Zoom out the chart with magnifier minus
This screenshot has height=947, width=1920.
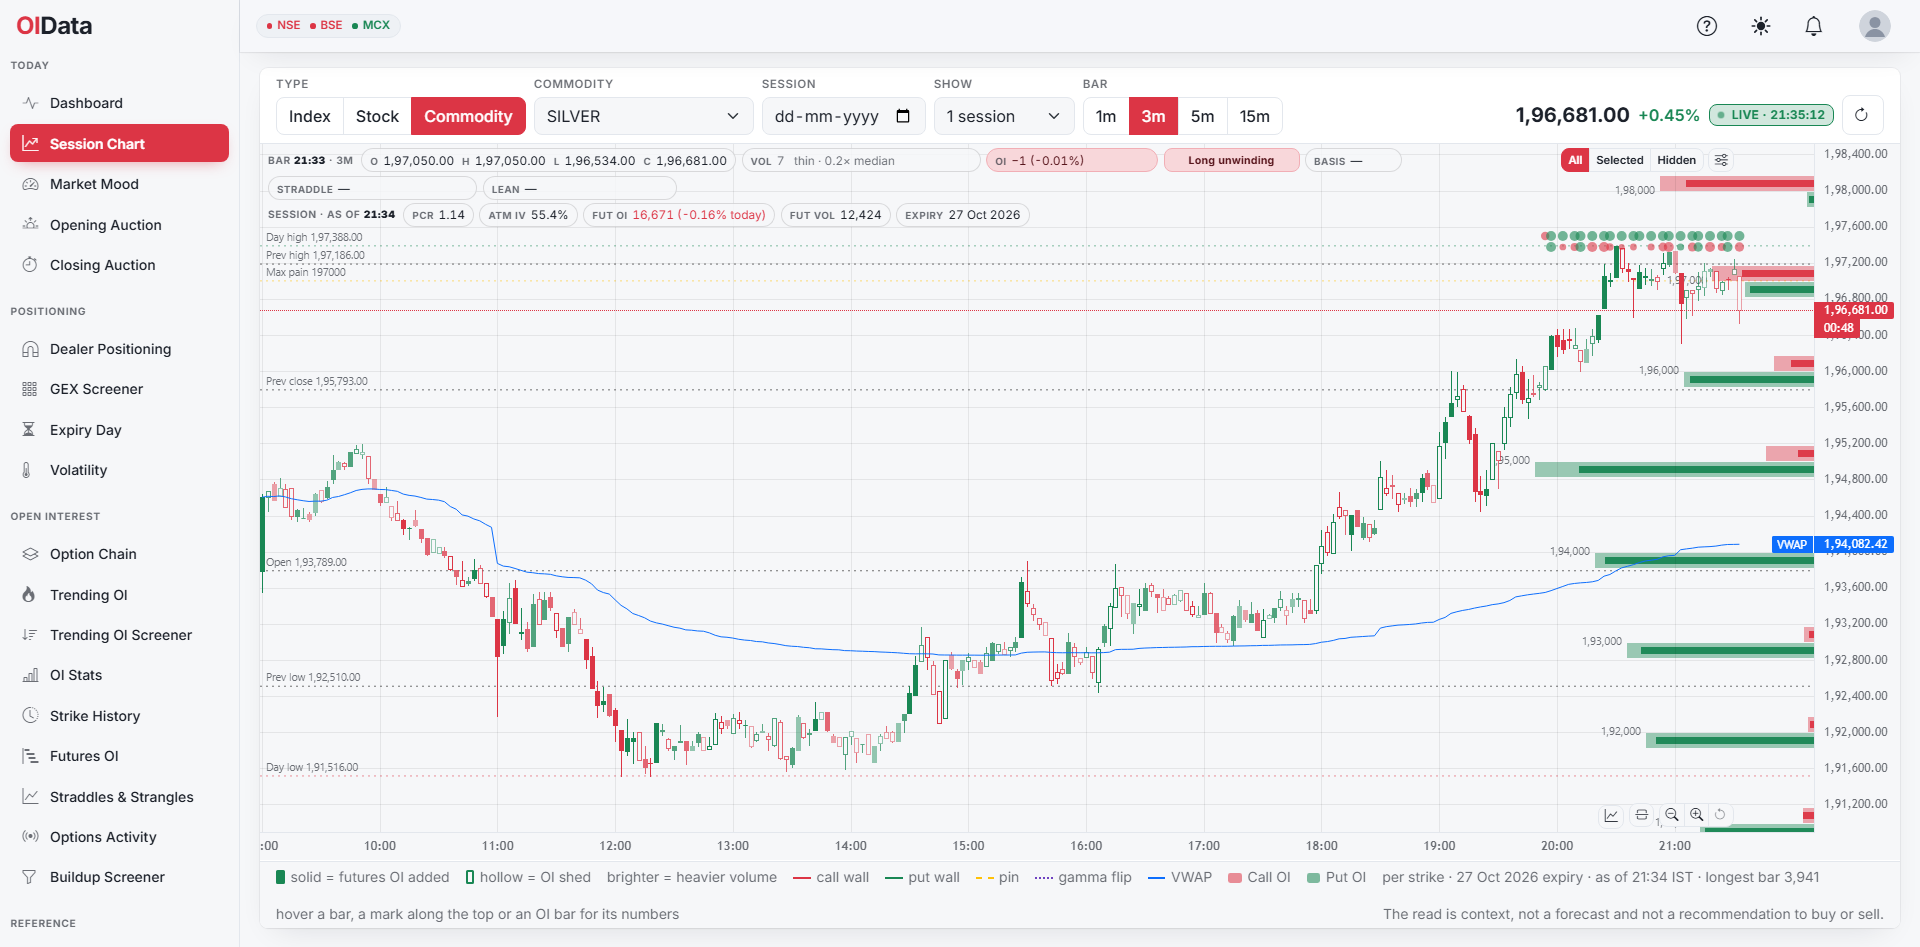(x=1672, y=815)
